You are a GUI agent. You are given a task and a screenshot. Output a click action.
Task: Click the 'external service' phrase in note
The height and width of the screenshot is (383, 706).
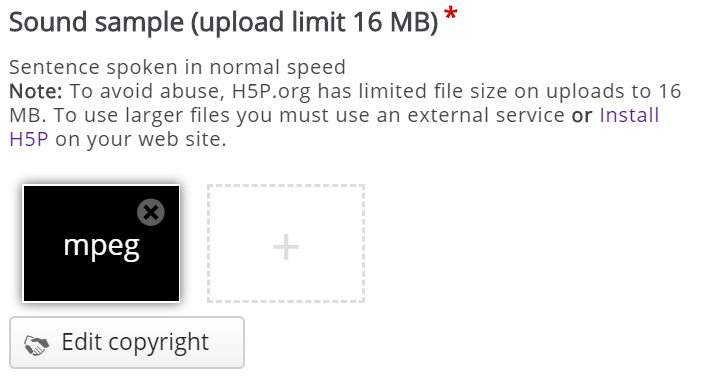[x=486, y=115]
